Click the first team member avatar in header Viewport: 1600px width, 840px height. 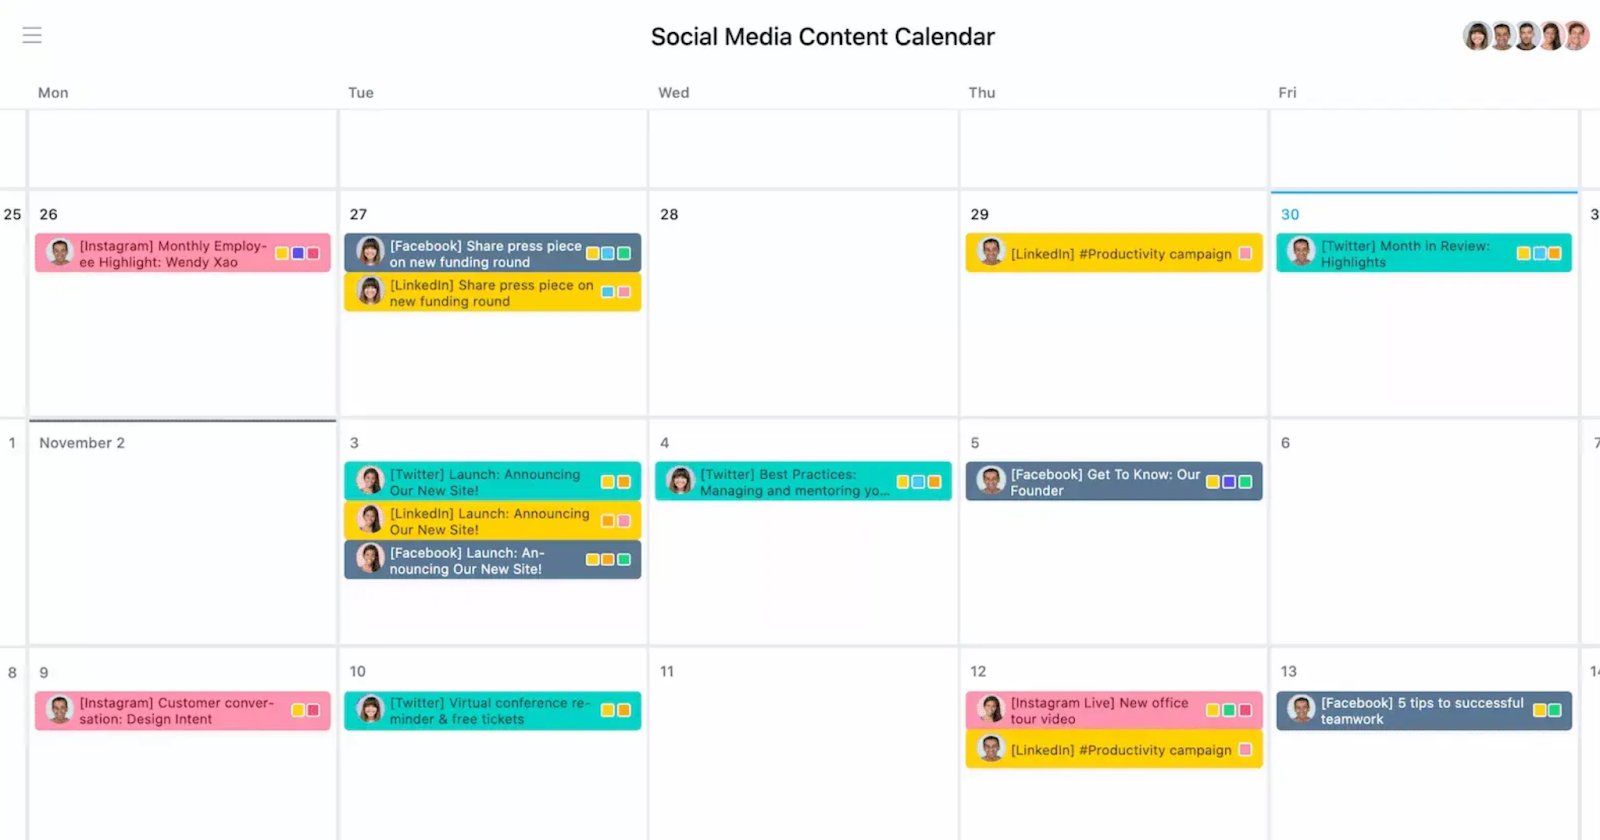(1477, 37)
